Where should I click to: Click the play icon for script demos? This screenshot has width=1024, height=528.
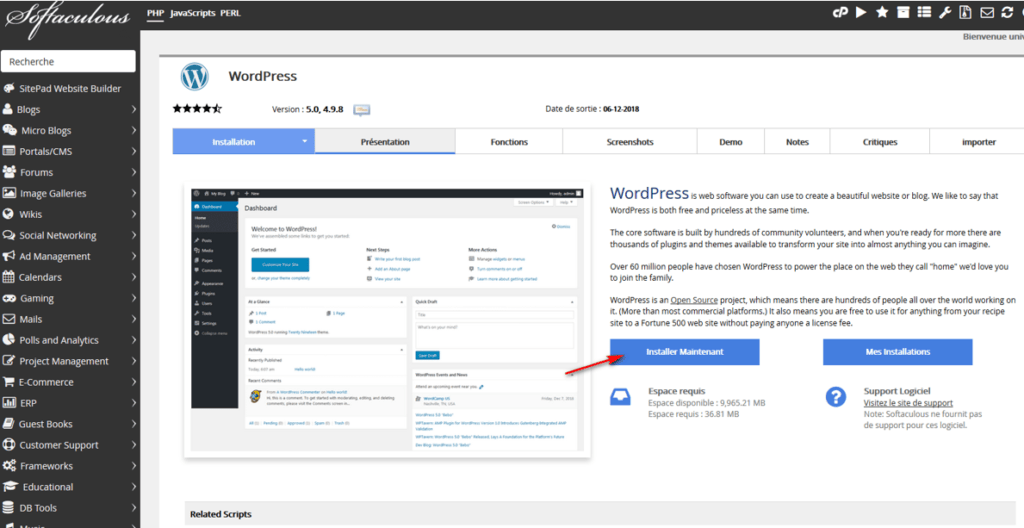pyautogui.click(x=861, y=12)
